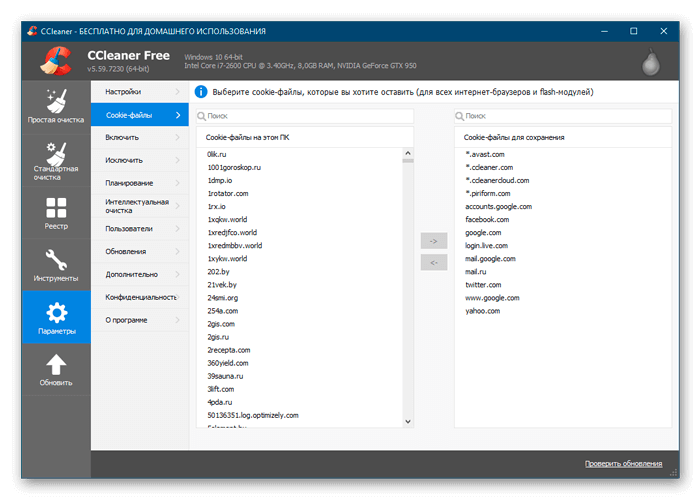Open the Конфиденциальность tab
This screenshot has width=700, height=499.
tap(140, 297)
